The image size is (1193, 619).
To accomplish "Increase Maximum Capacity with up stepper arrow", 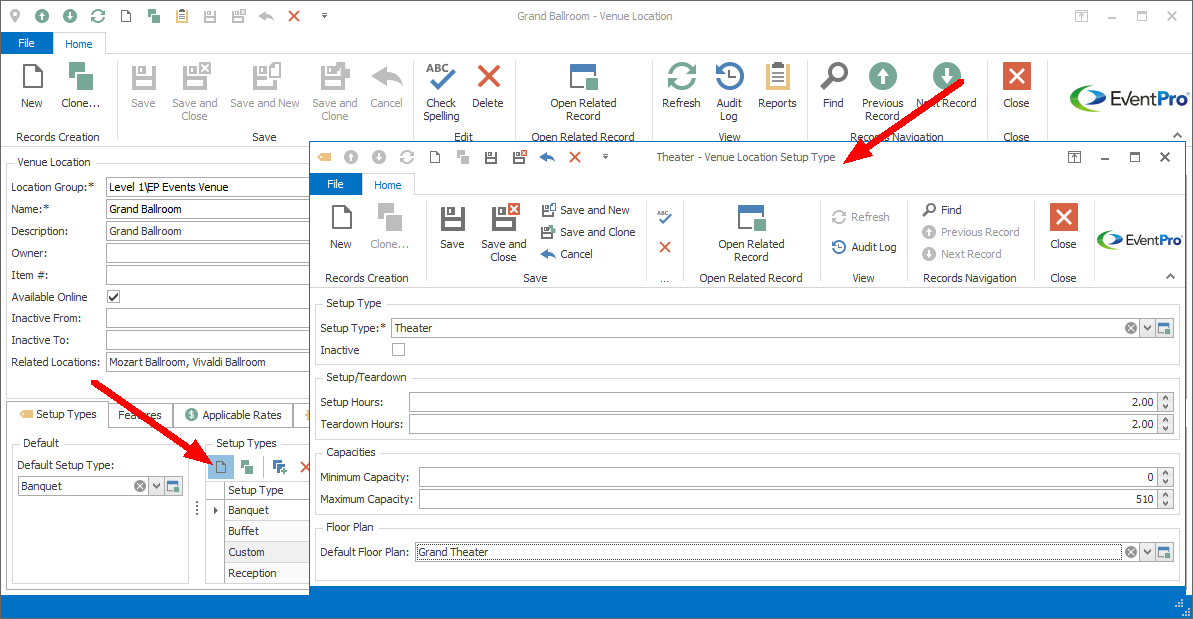I will [x=1166, y=495].
